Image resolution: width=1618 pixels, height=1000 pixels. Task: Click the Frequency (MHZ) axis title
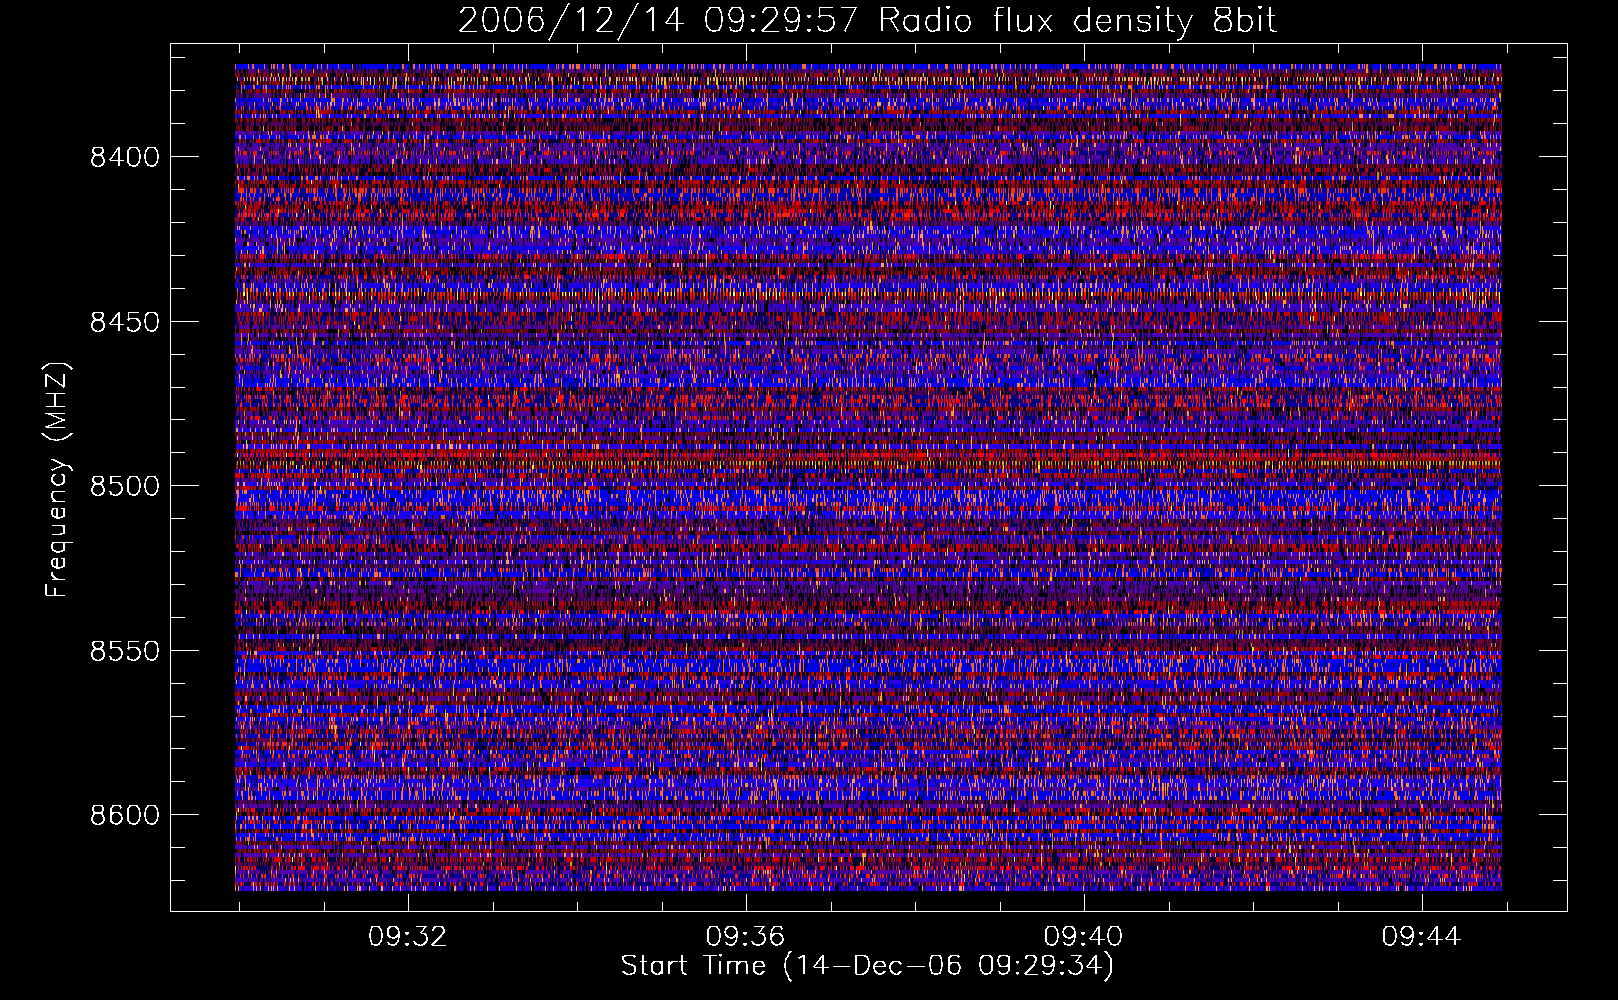[58, 479]
